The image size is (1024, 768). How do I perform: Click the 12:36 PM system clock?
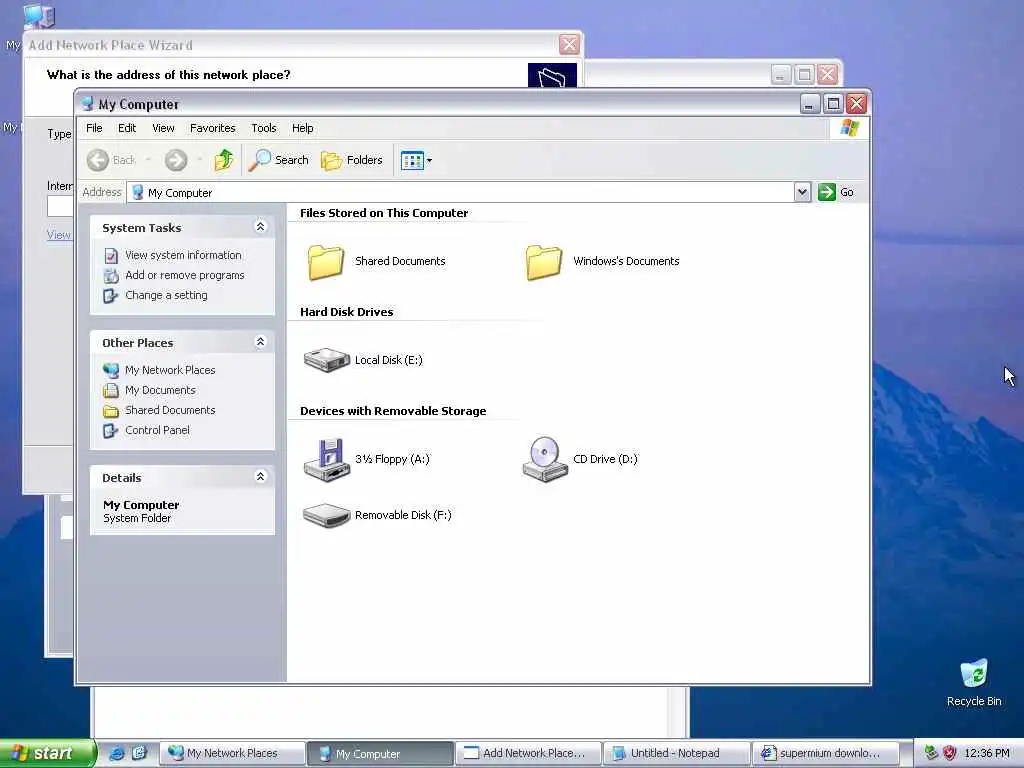[987, 754]
